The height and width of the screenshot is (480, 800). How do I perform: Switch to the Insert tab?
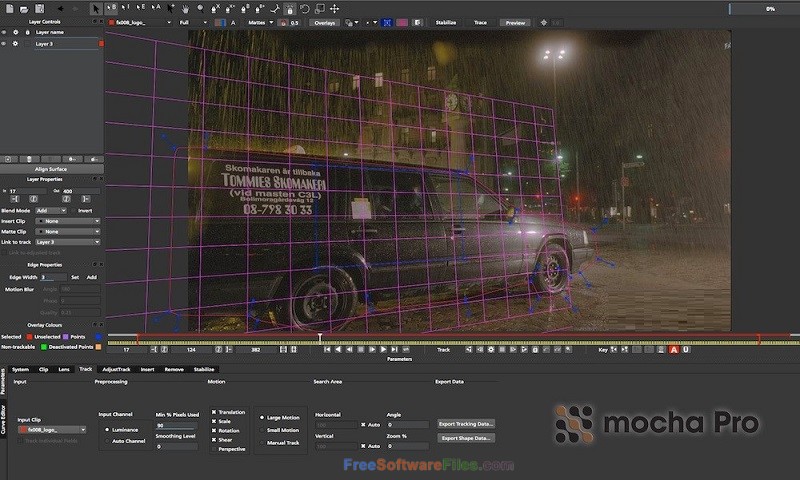[x=147, y=369]
